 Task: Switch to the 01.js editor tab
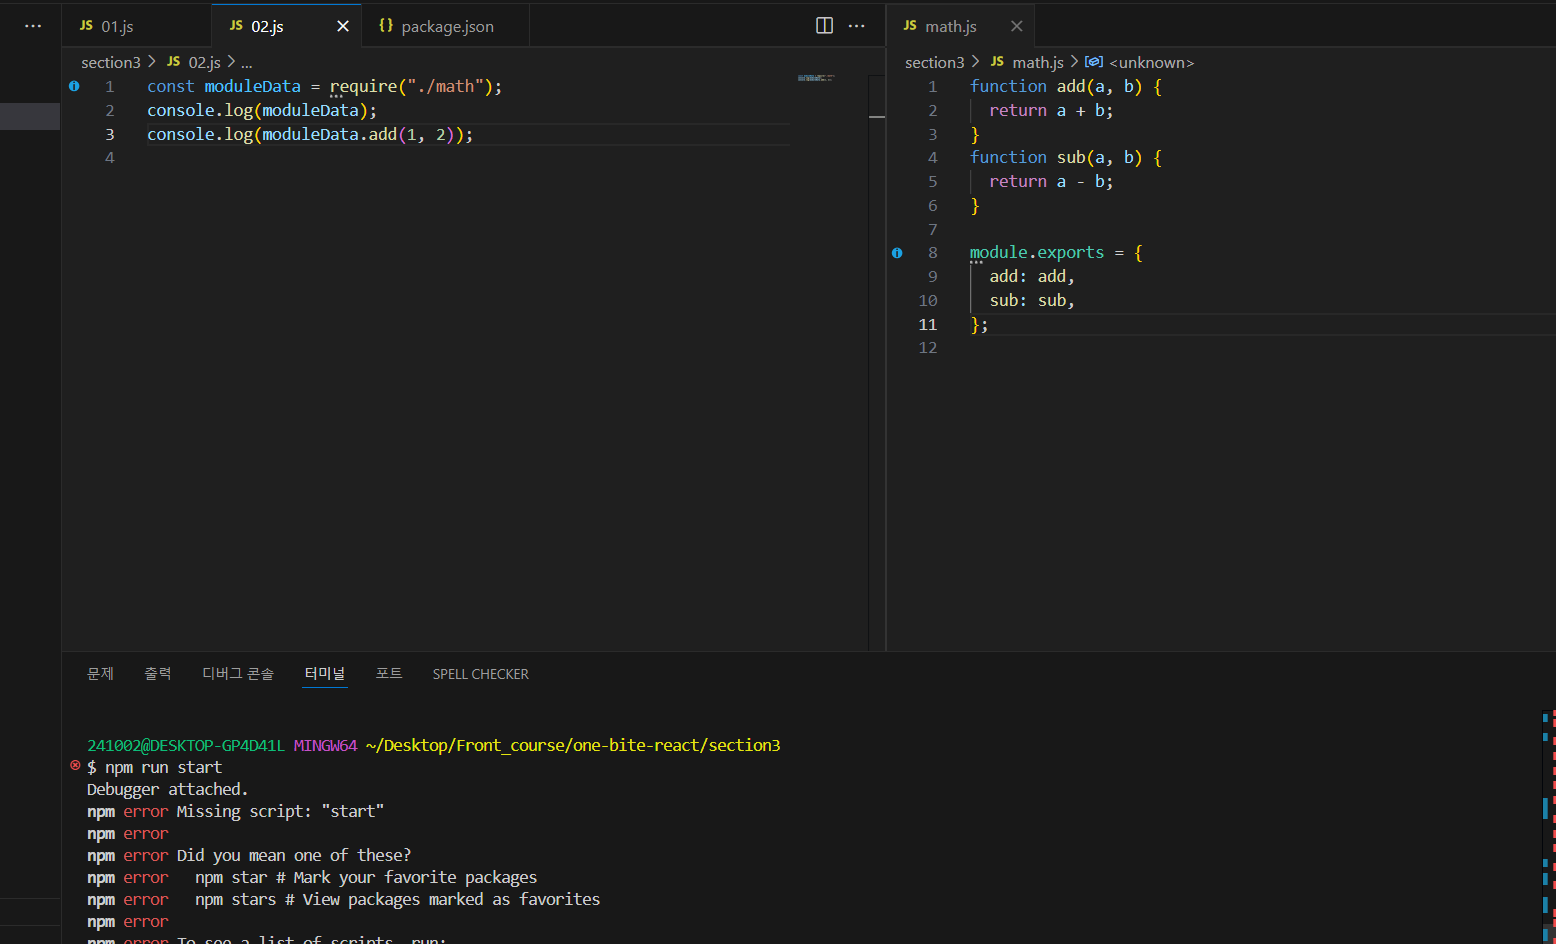click(137, 26)
